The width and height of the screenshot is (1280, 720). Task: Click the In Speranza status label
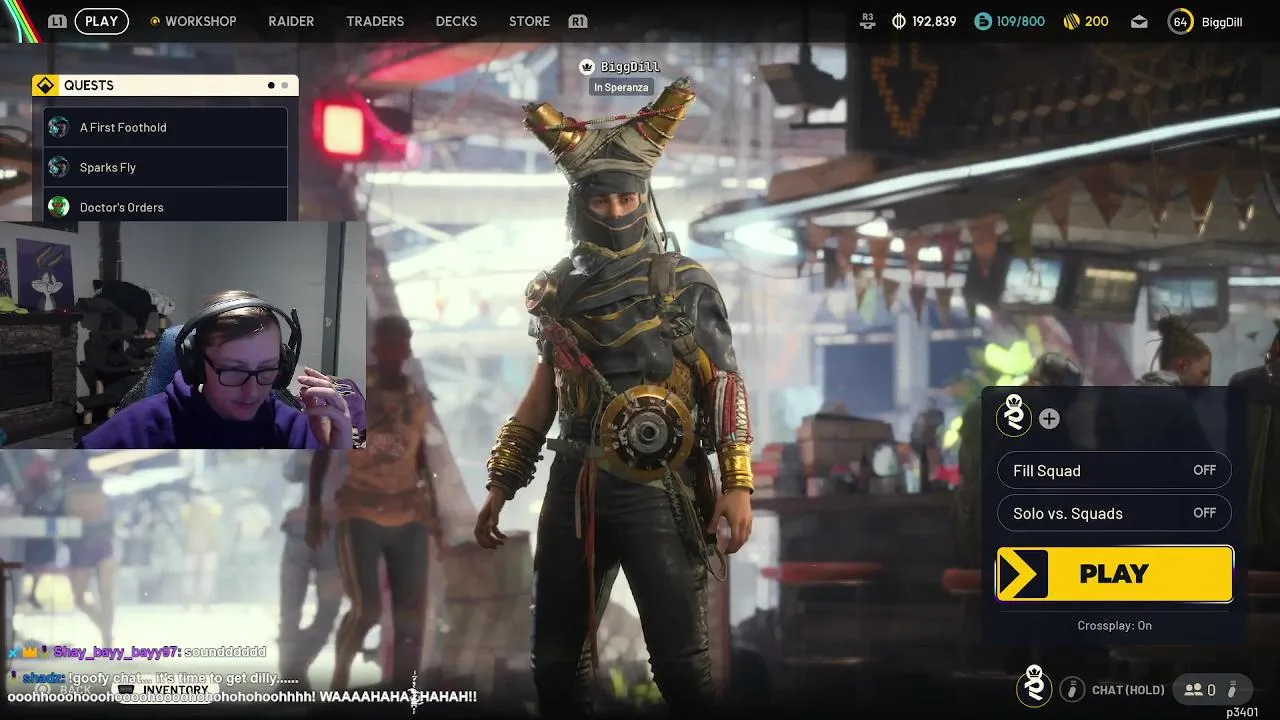621,87
